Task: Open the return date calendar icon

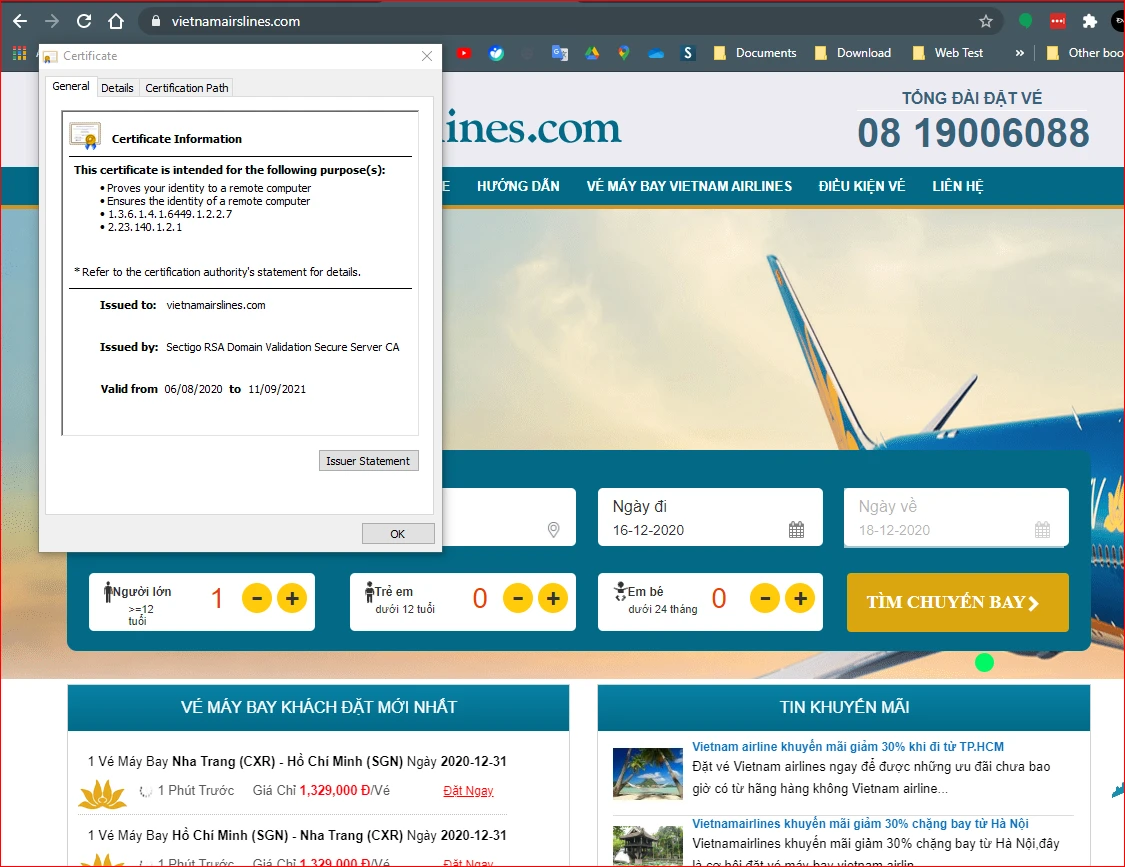Action: click(1042, 530)
